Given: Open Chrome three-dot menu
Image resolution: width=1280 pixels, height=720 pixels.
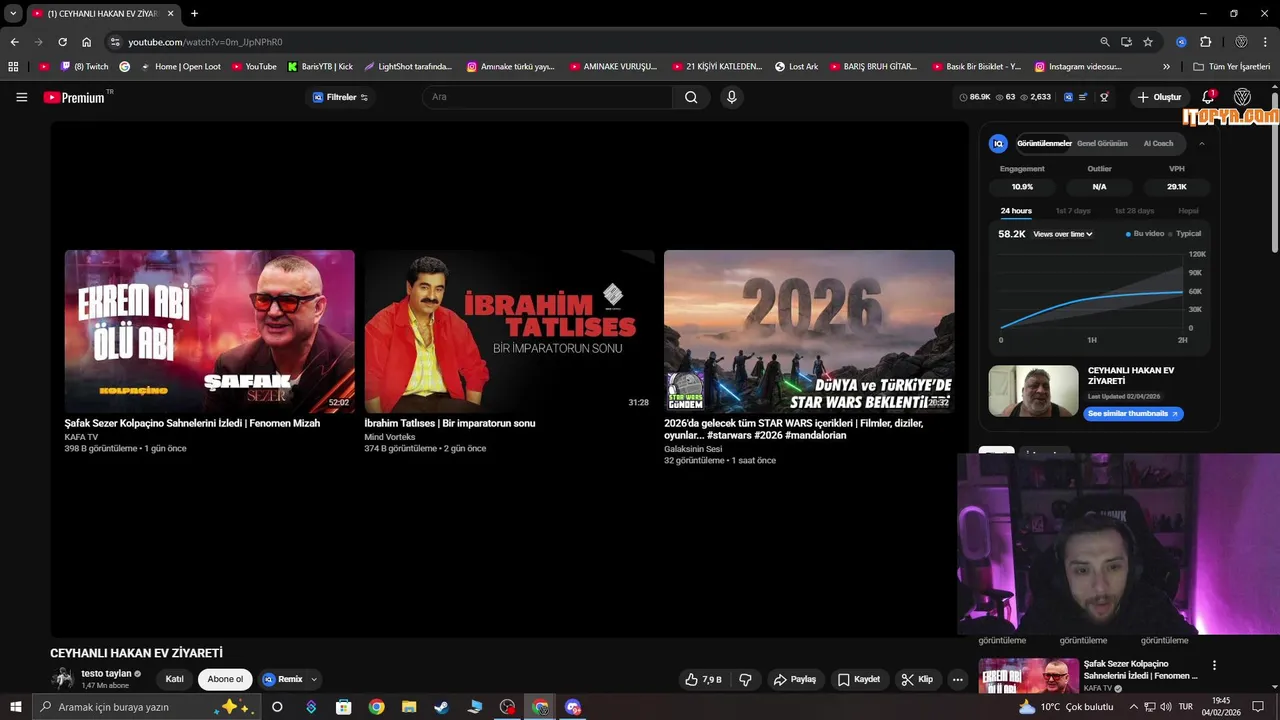Looking at the screenshot, I should pyautogui.click(x=1265, y=42).
